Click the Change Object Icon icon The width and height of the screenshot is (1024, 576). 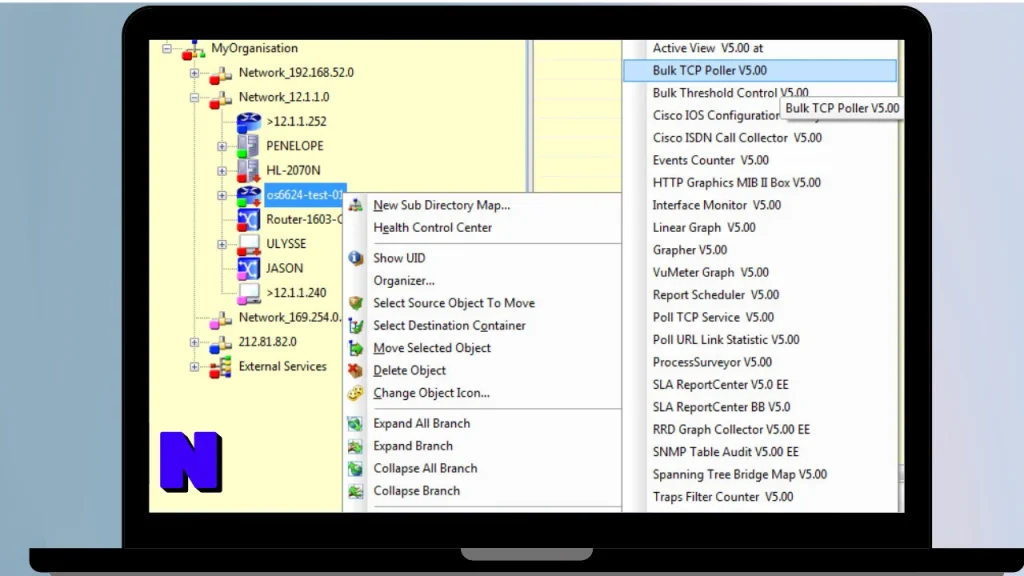[355, 393]
